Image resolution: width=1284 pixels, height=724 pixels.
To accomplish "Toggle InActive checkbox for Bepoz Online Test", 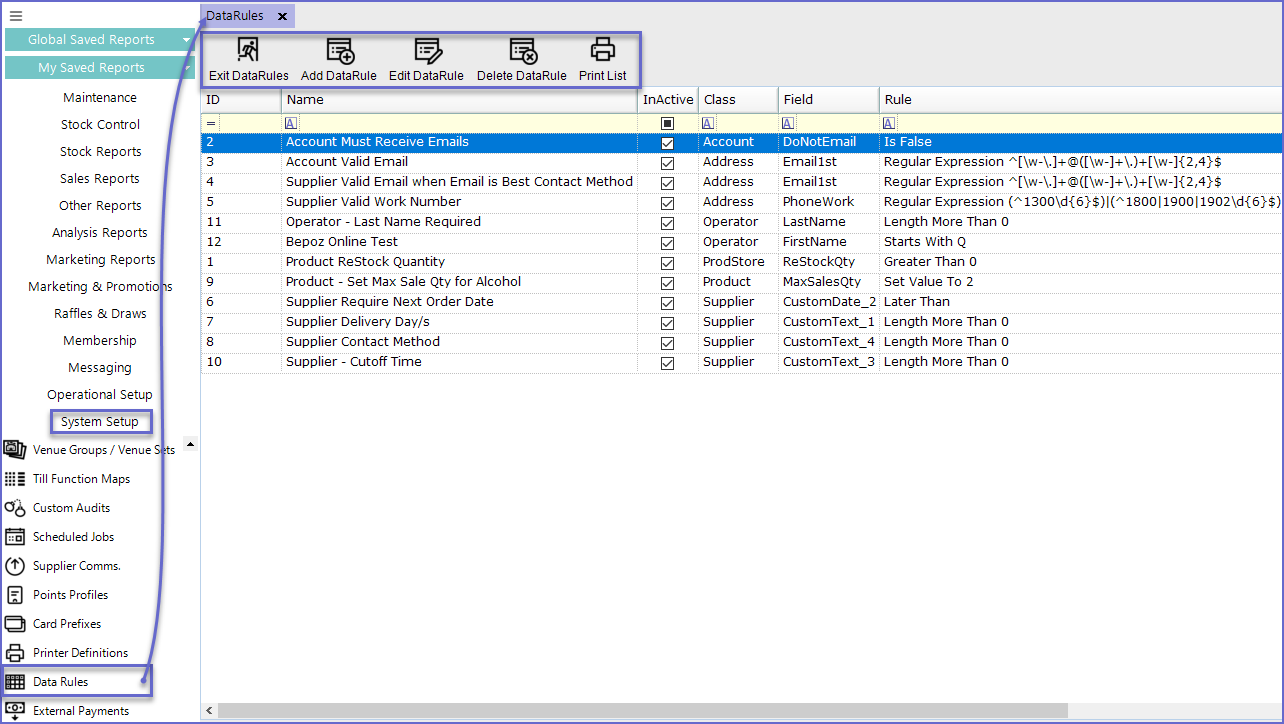I will [667, 243].
